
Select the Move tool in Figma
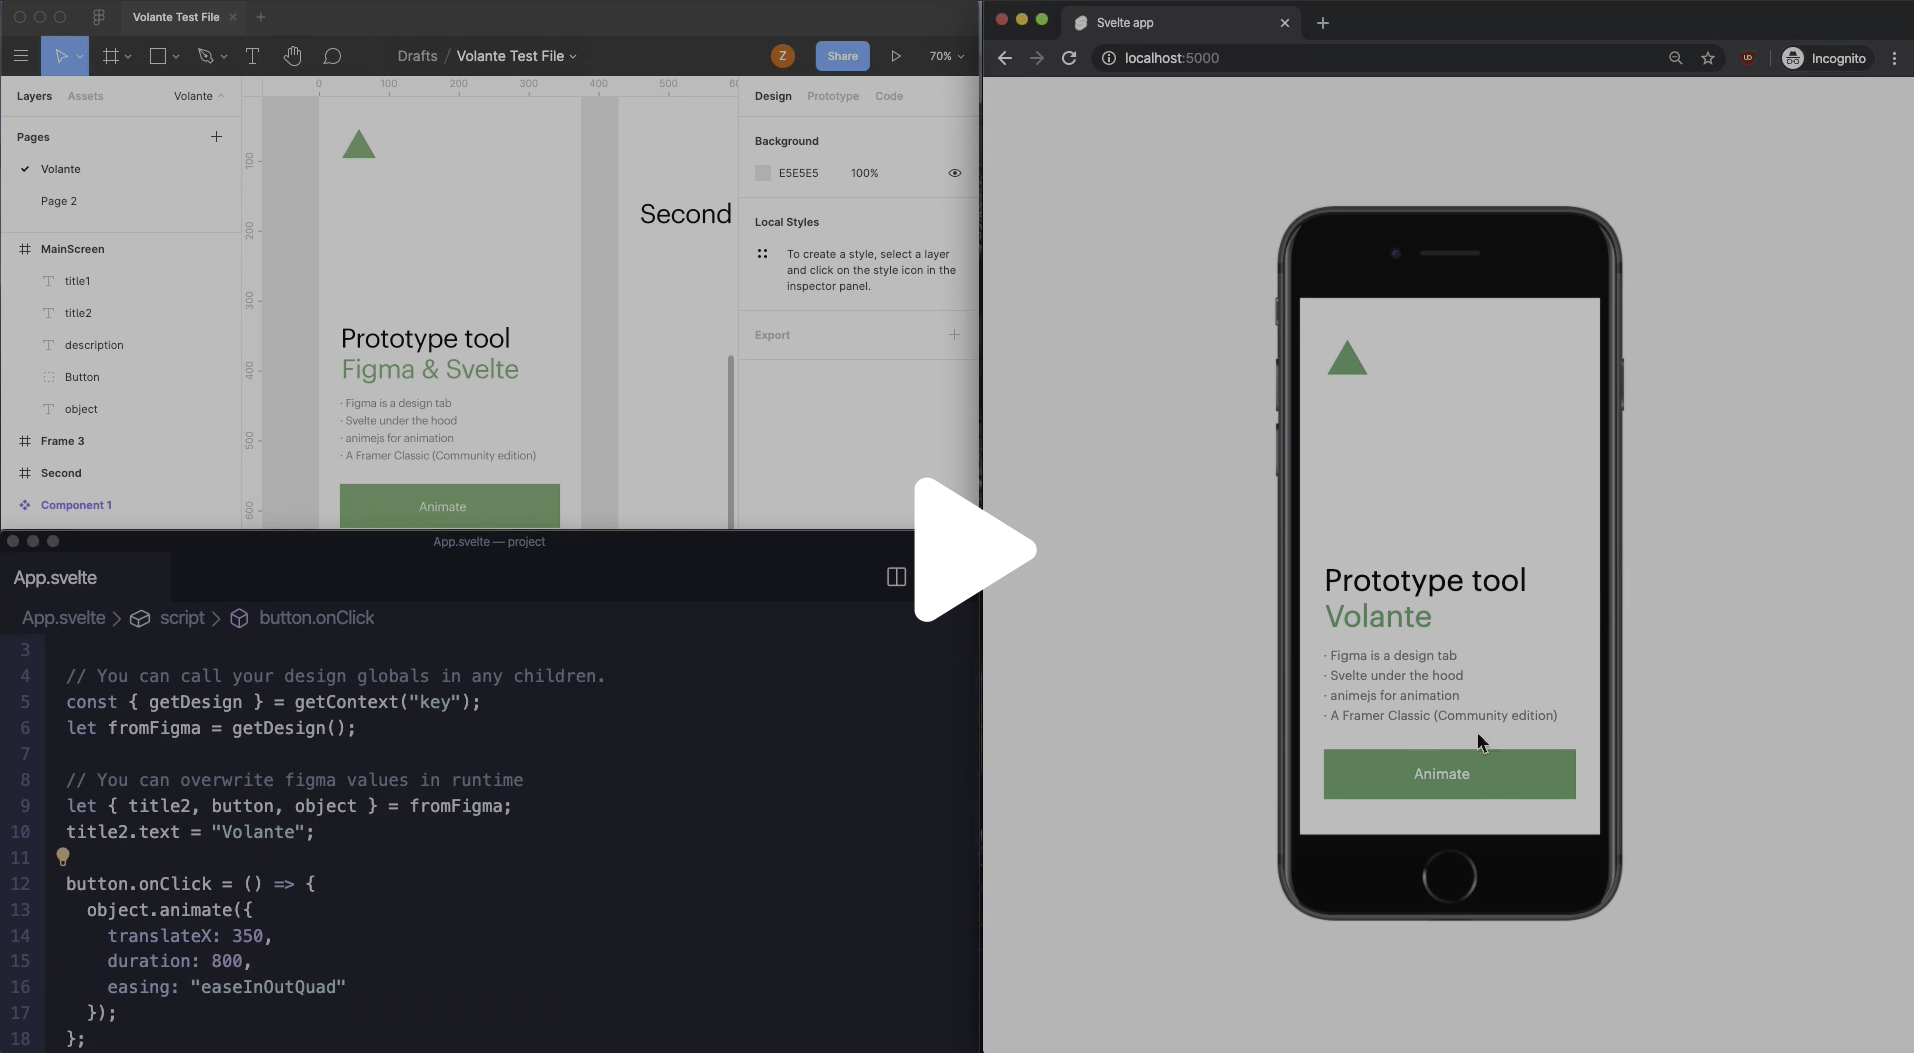(60, 56)
